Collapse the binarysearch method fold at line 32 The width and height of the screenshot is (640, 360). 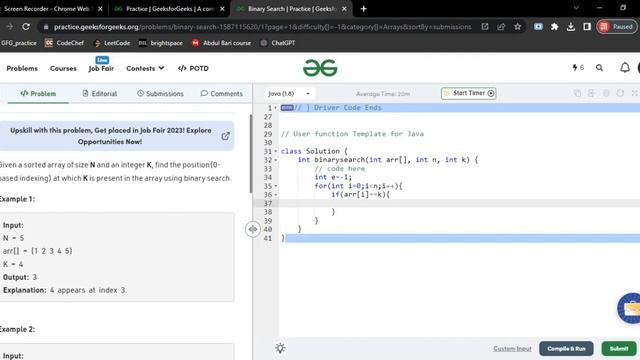(x=276, y=160)
